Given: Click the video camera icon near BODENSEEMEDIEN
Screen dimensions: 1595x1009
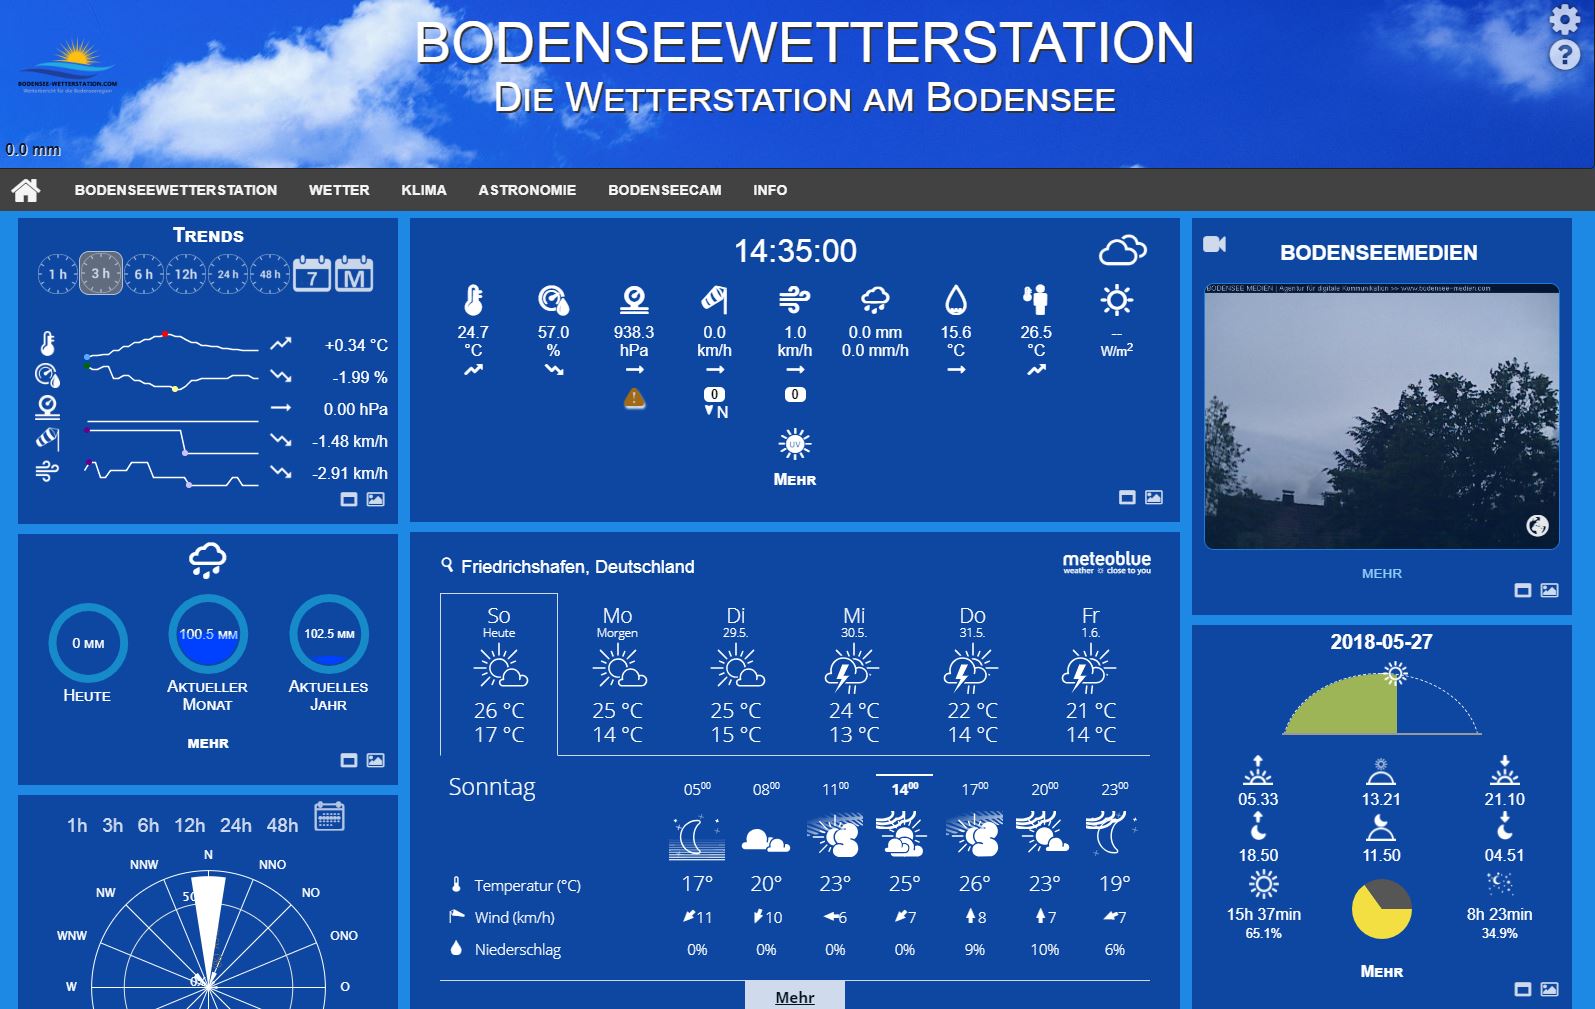Looking at the screenshot, I should pyautogui.click(x=1215, y=244).
